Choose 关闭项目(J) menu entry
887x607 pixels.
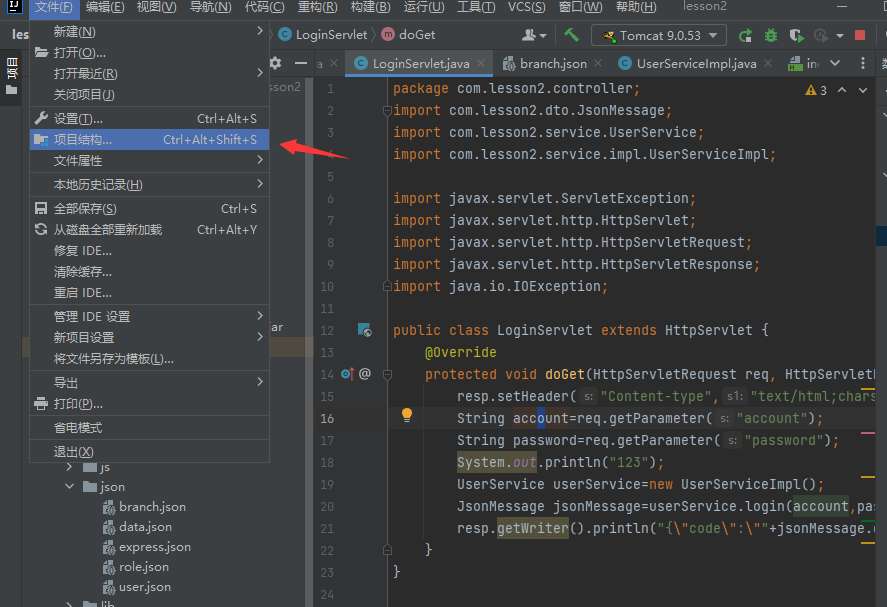149,94
